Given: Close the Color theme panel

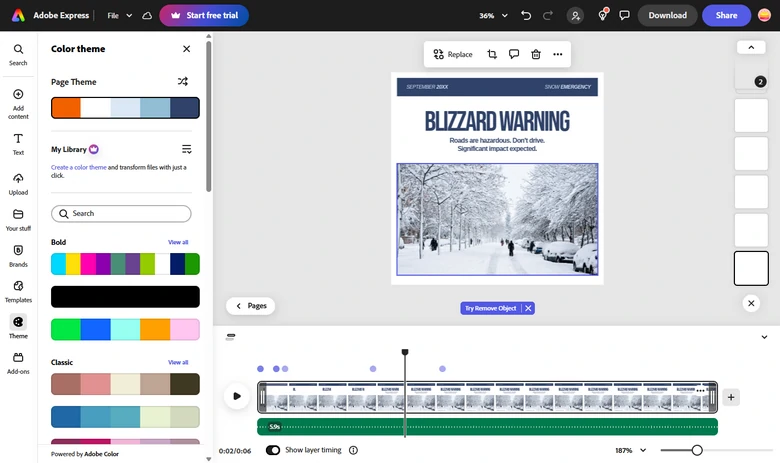Looking at the screenshot, I should coord(187,49).
